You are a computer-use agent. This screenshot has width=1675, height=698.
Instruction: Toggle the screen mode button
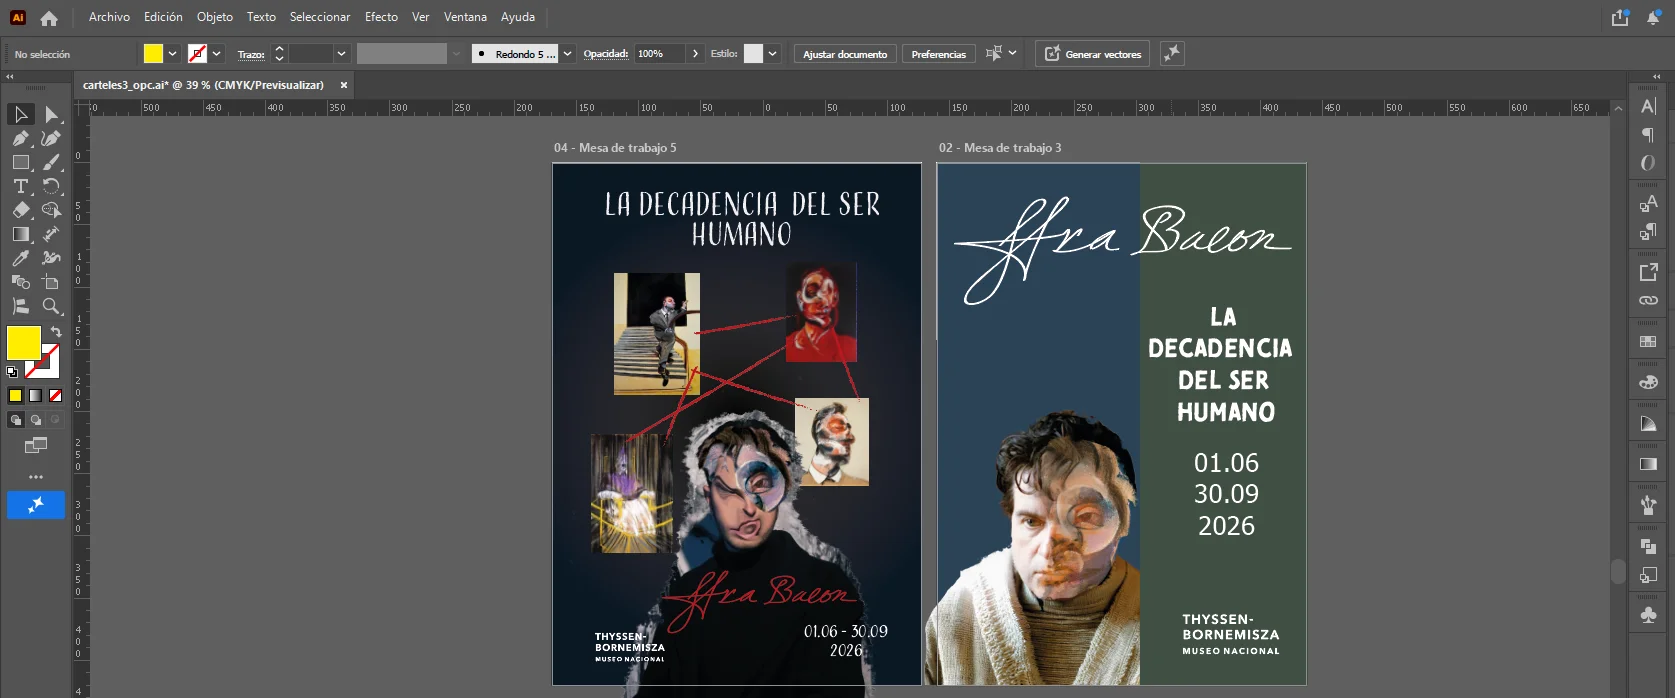(36, 446)
